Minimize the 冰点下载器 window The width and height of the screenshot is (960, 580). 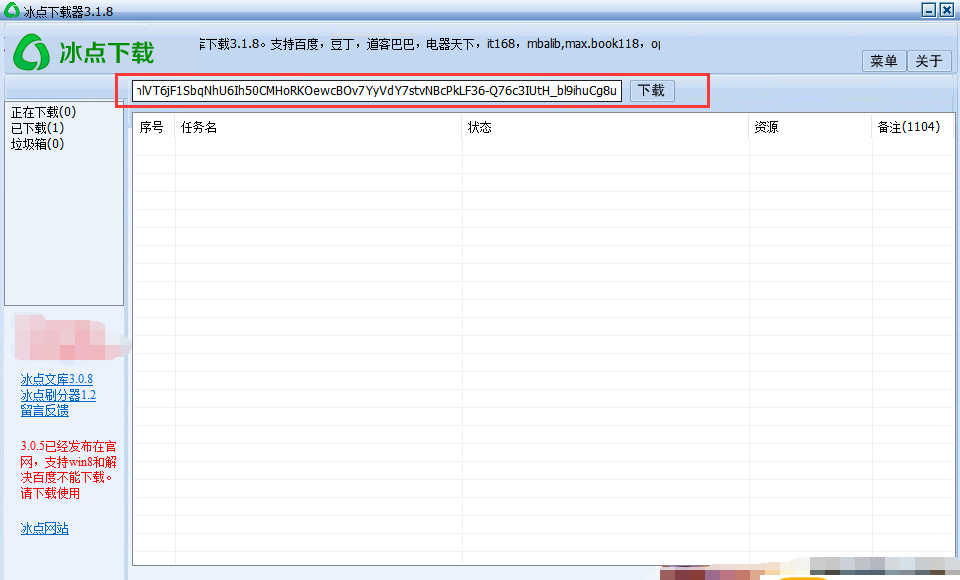pos(929,10)
